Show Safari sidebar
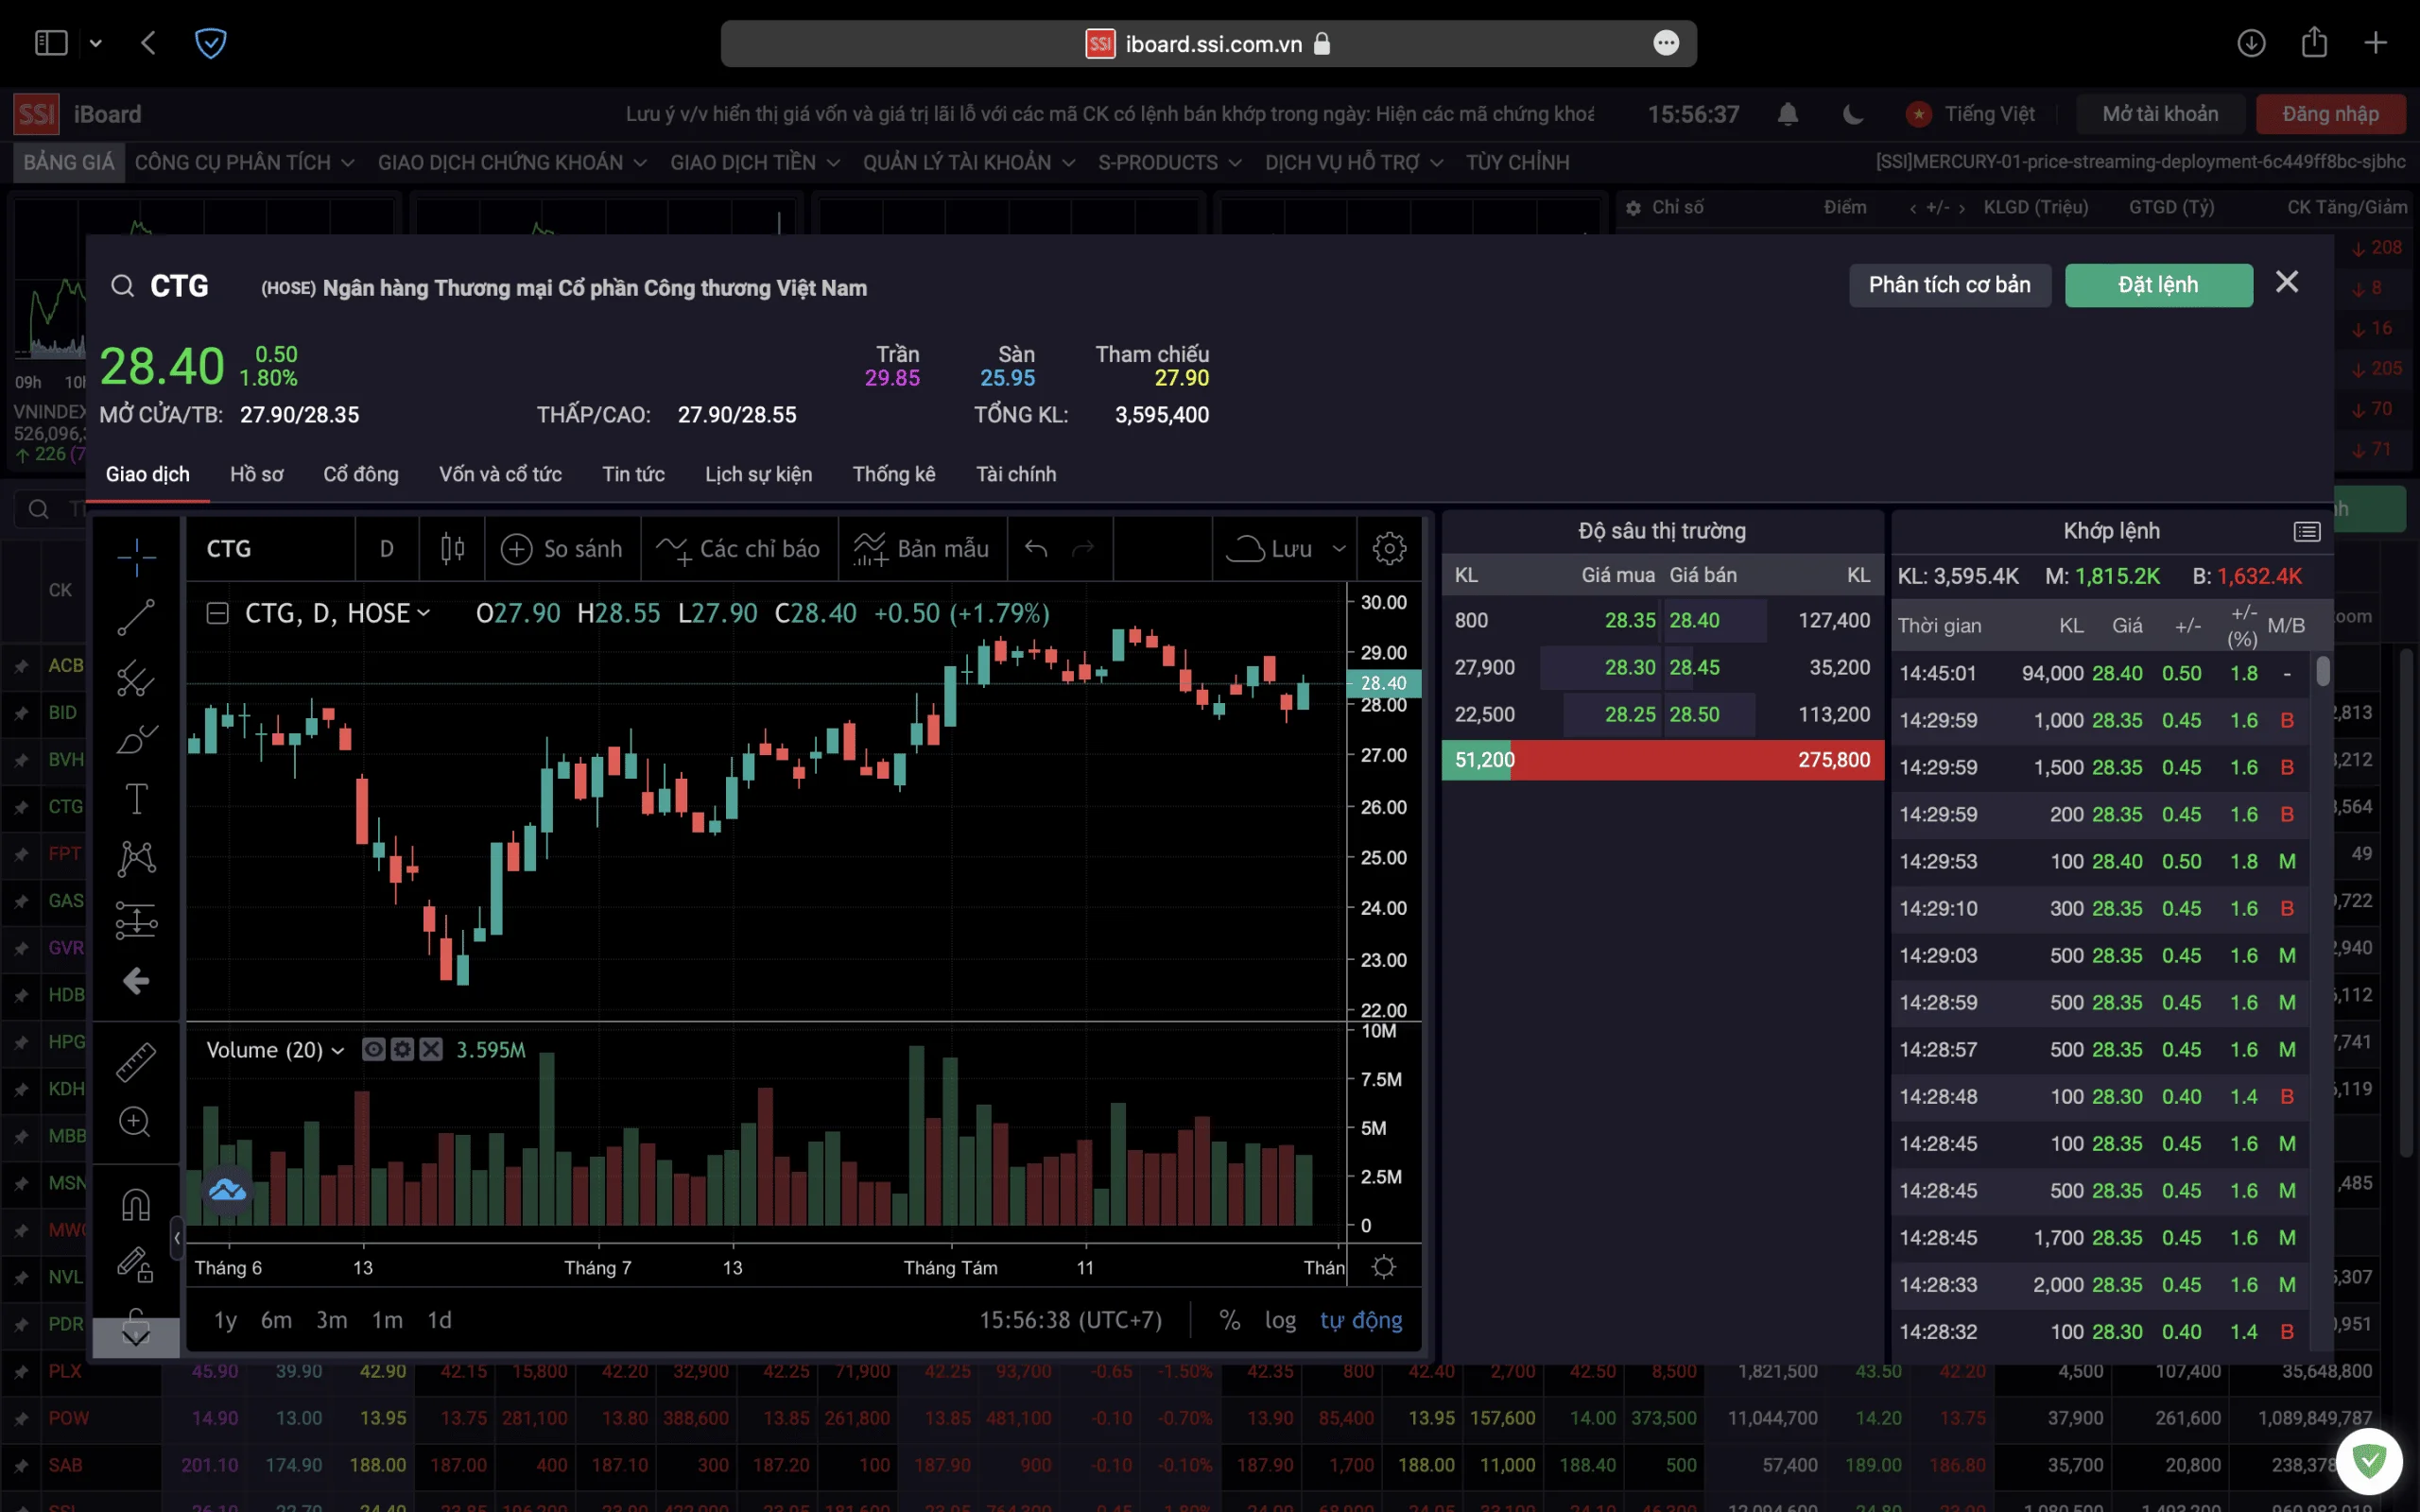This screenshot has width=2420, height=1512. [x=50, y=43]
